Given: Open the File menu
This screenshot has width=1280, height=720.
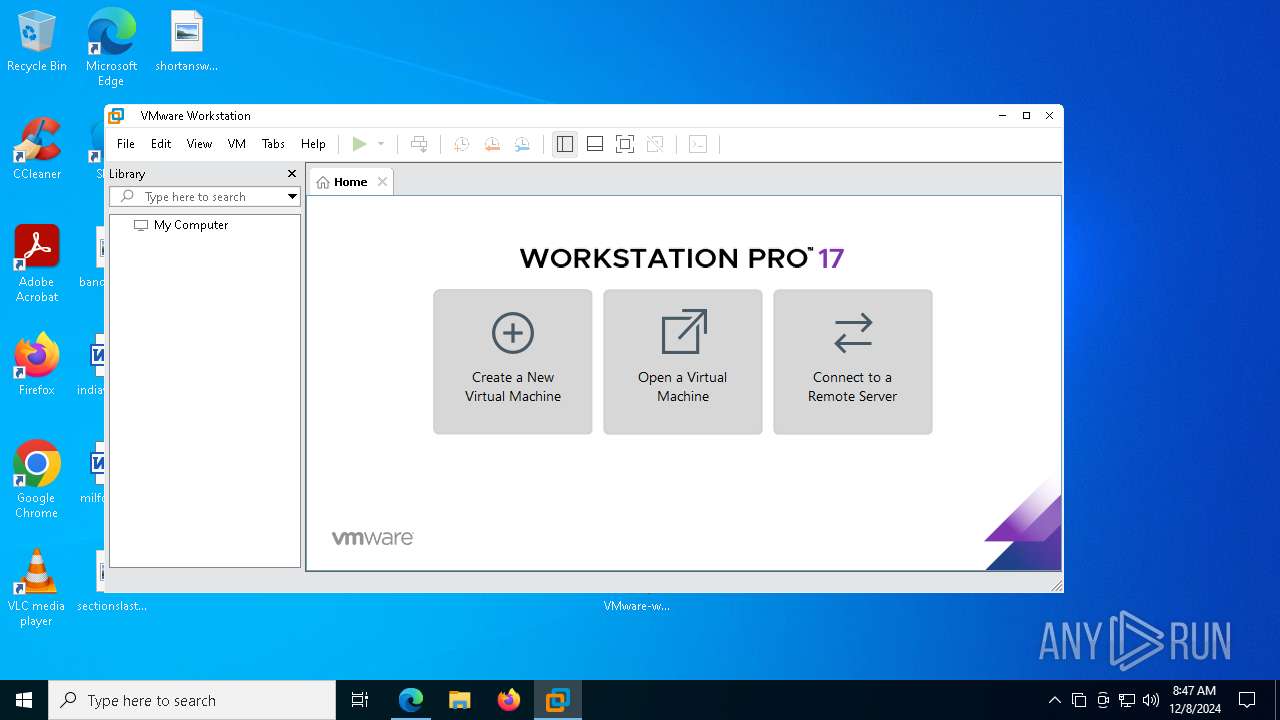Looking at the screenshot, I should [126, 144].
